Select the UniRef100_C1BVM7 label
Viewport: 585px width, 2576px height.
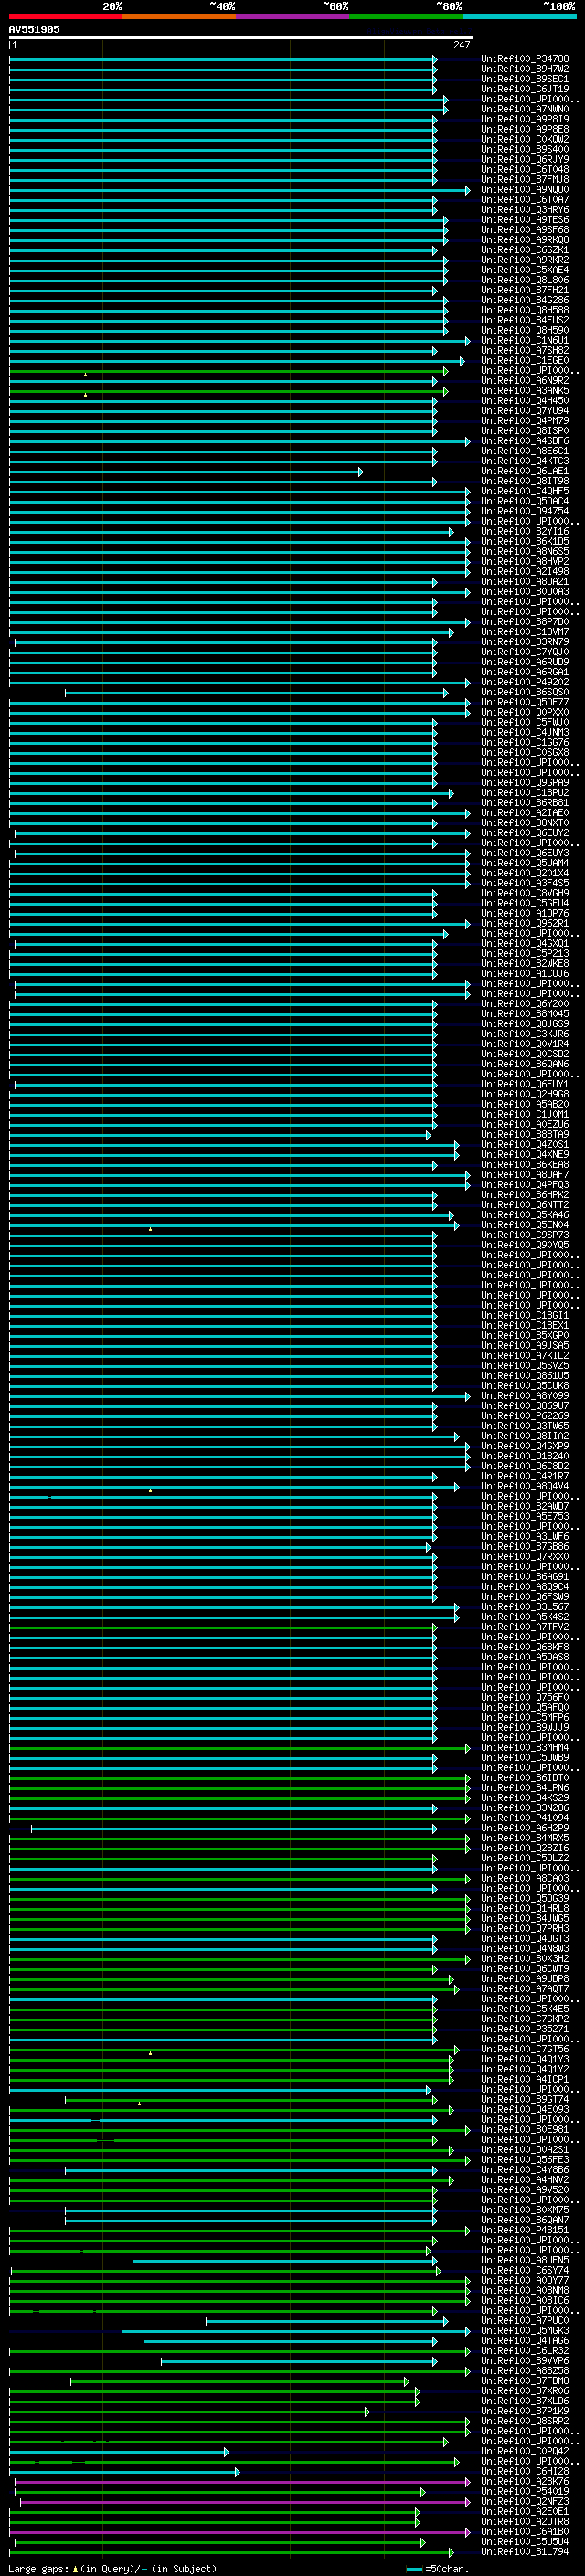click(x=525, y=632)
